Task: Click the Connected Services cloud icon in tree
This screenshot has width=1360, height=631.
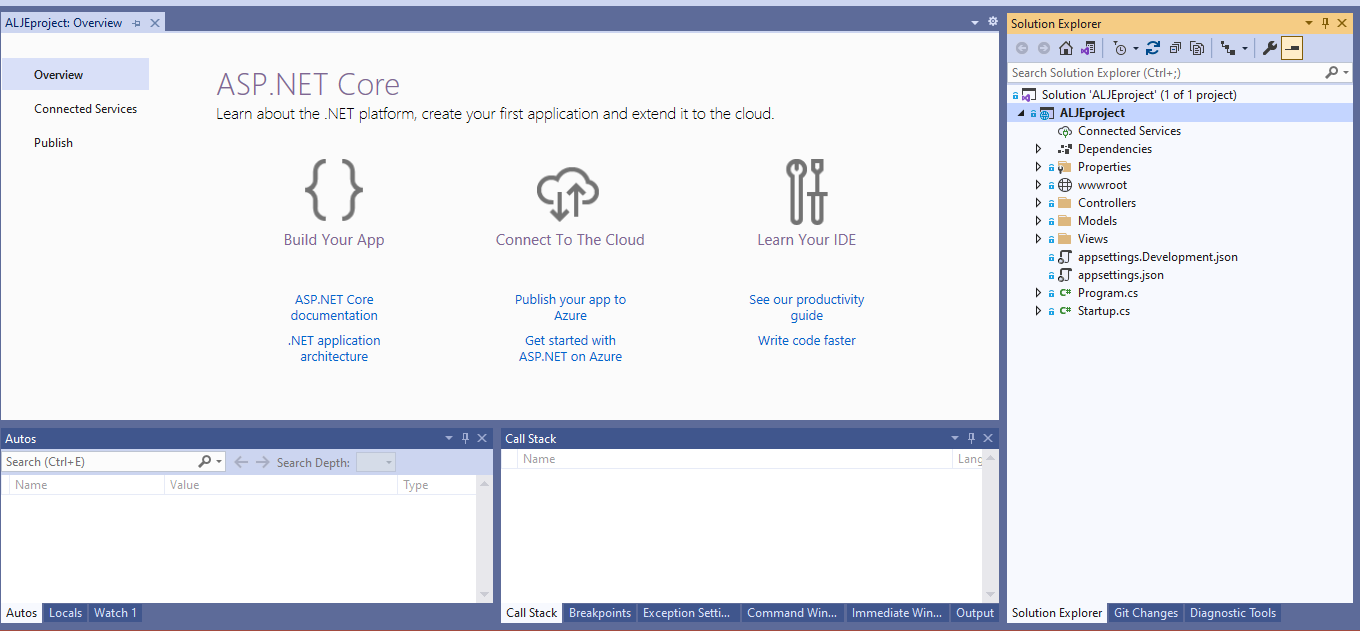Action: pos(1065,131)
